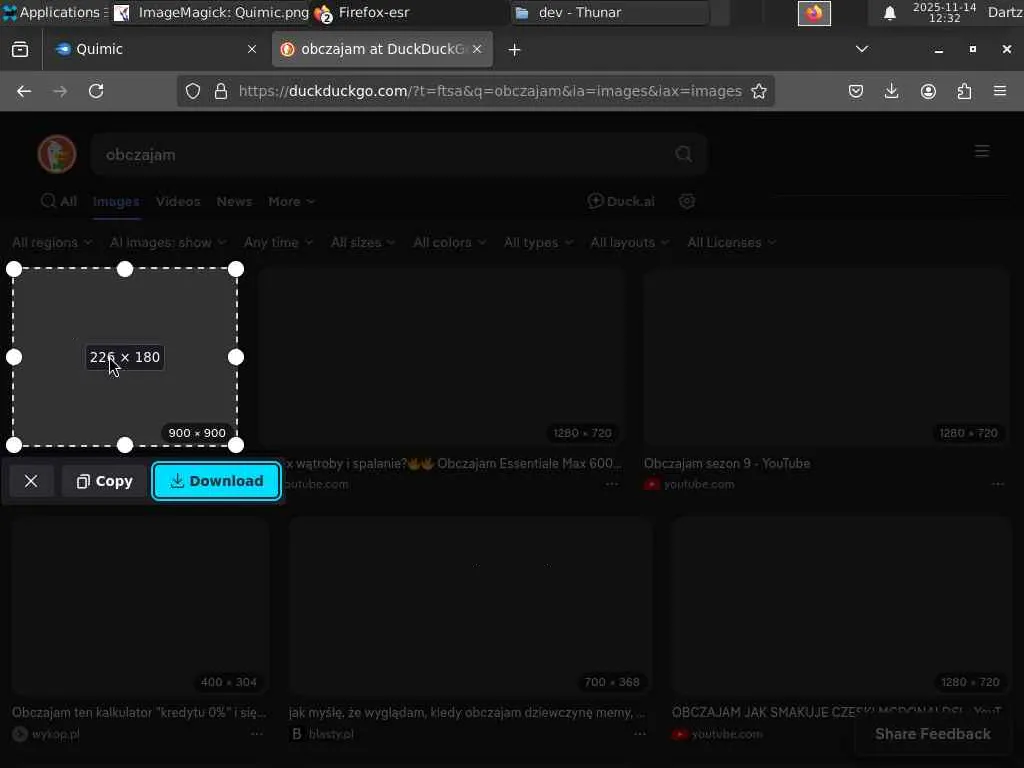Click the Share Feedback button
1024x768 pixels.
933,735
